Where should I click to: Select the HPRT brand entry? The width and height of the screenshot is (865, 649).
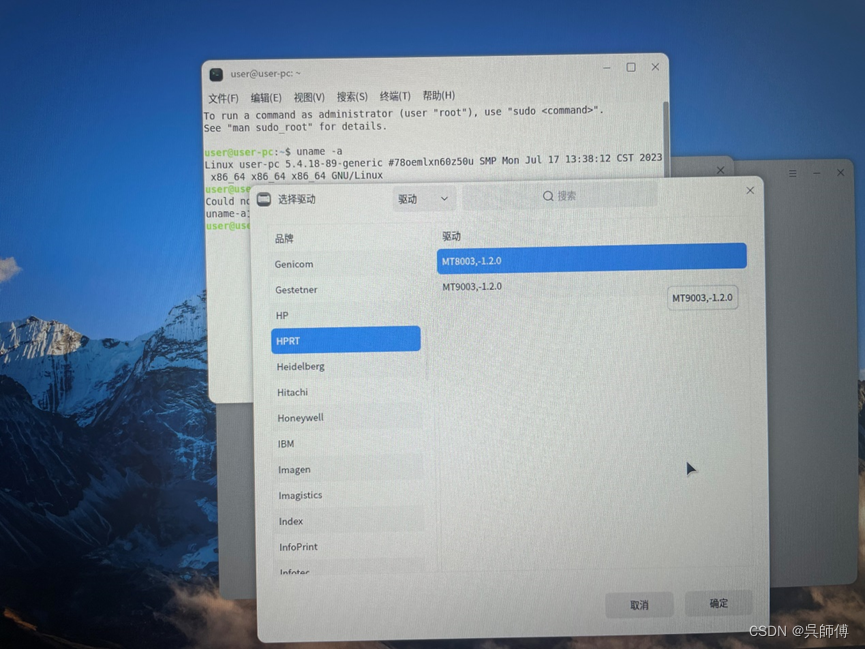(346, 339)
